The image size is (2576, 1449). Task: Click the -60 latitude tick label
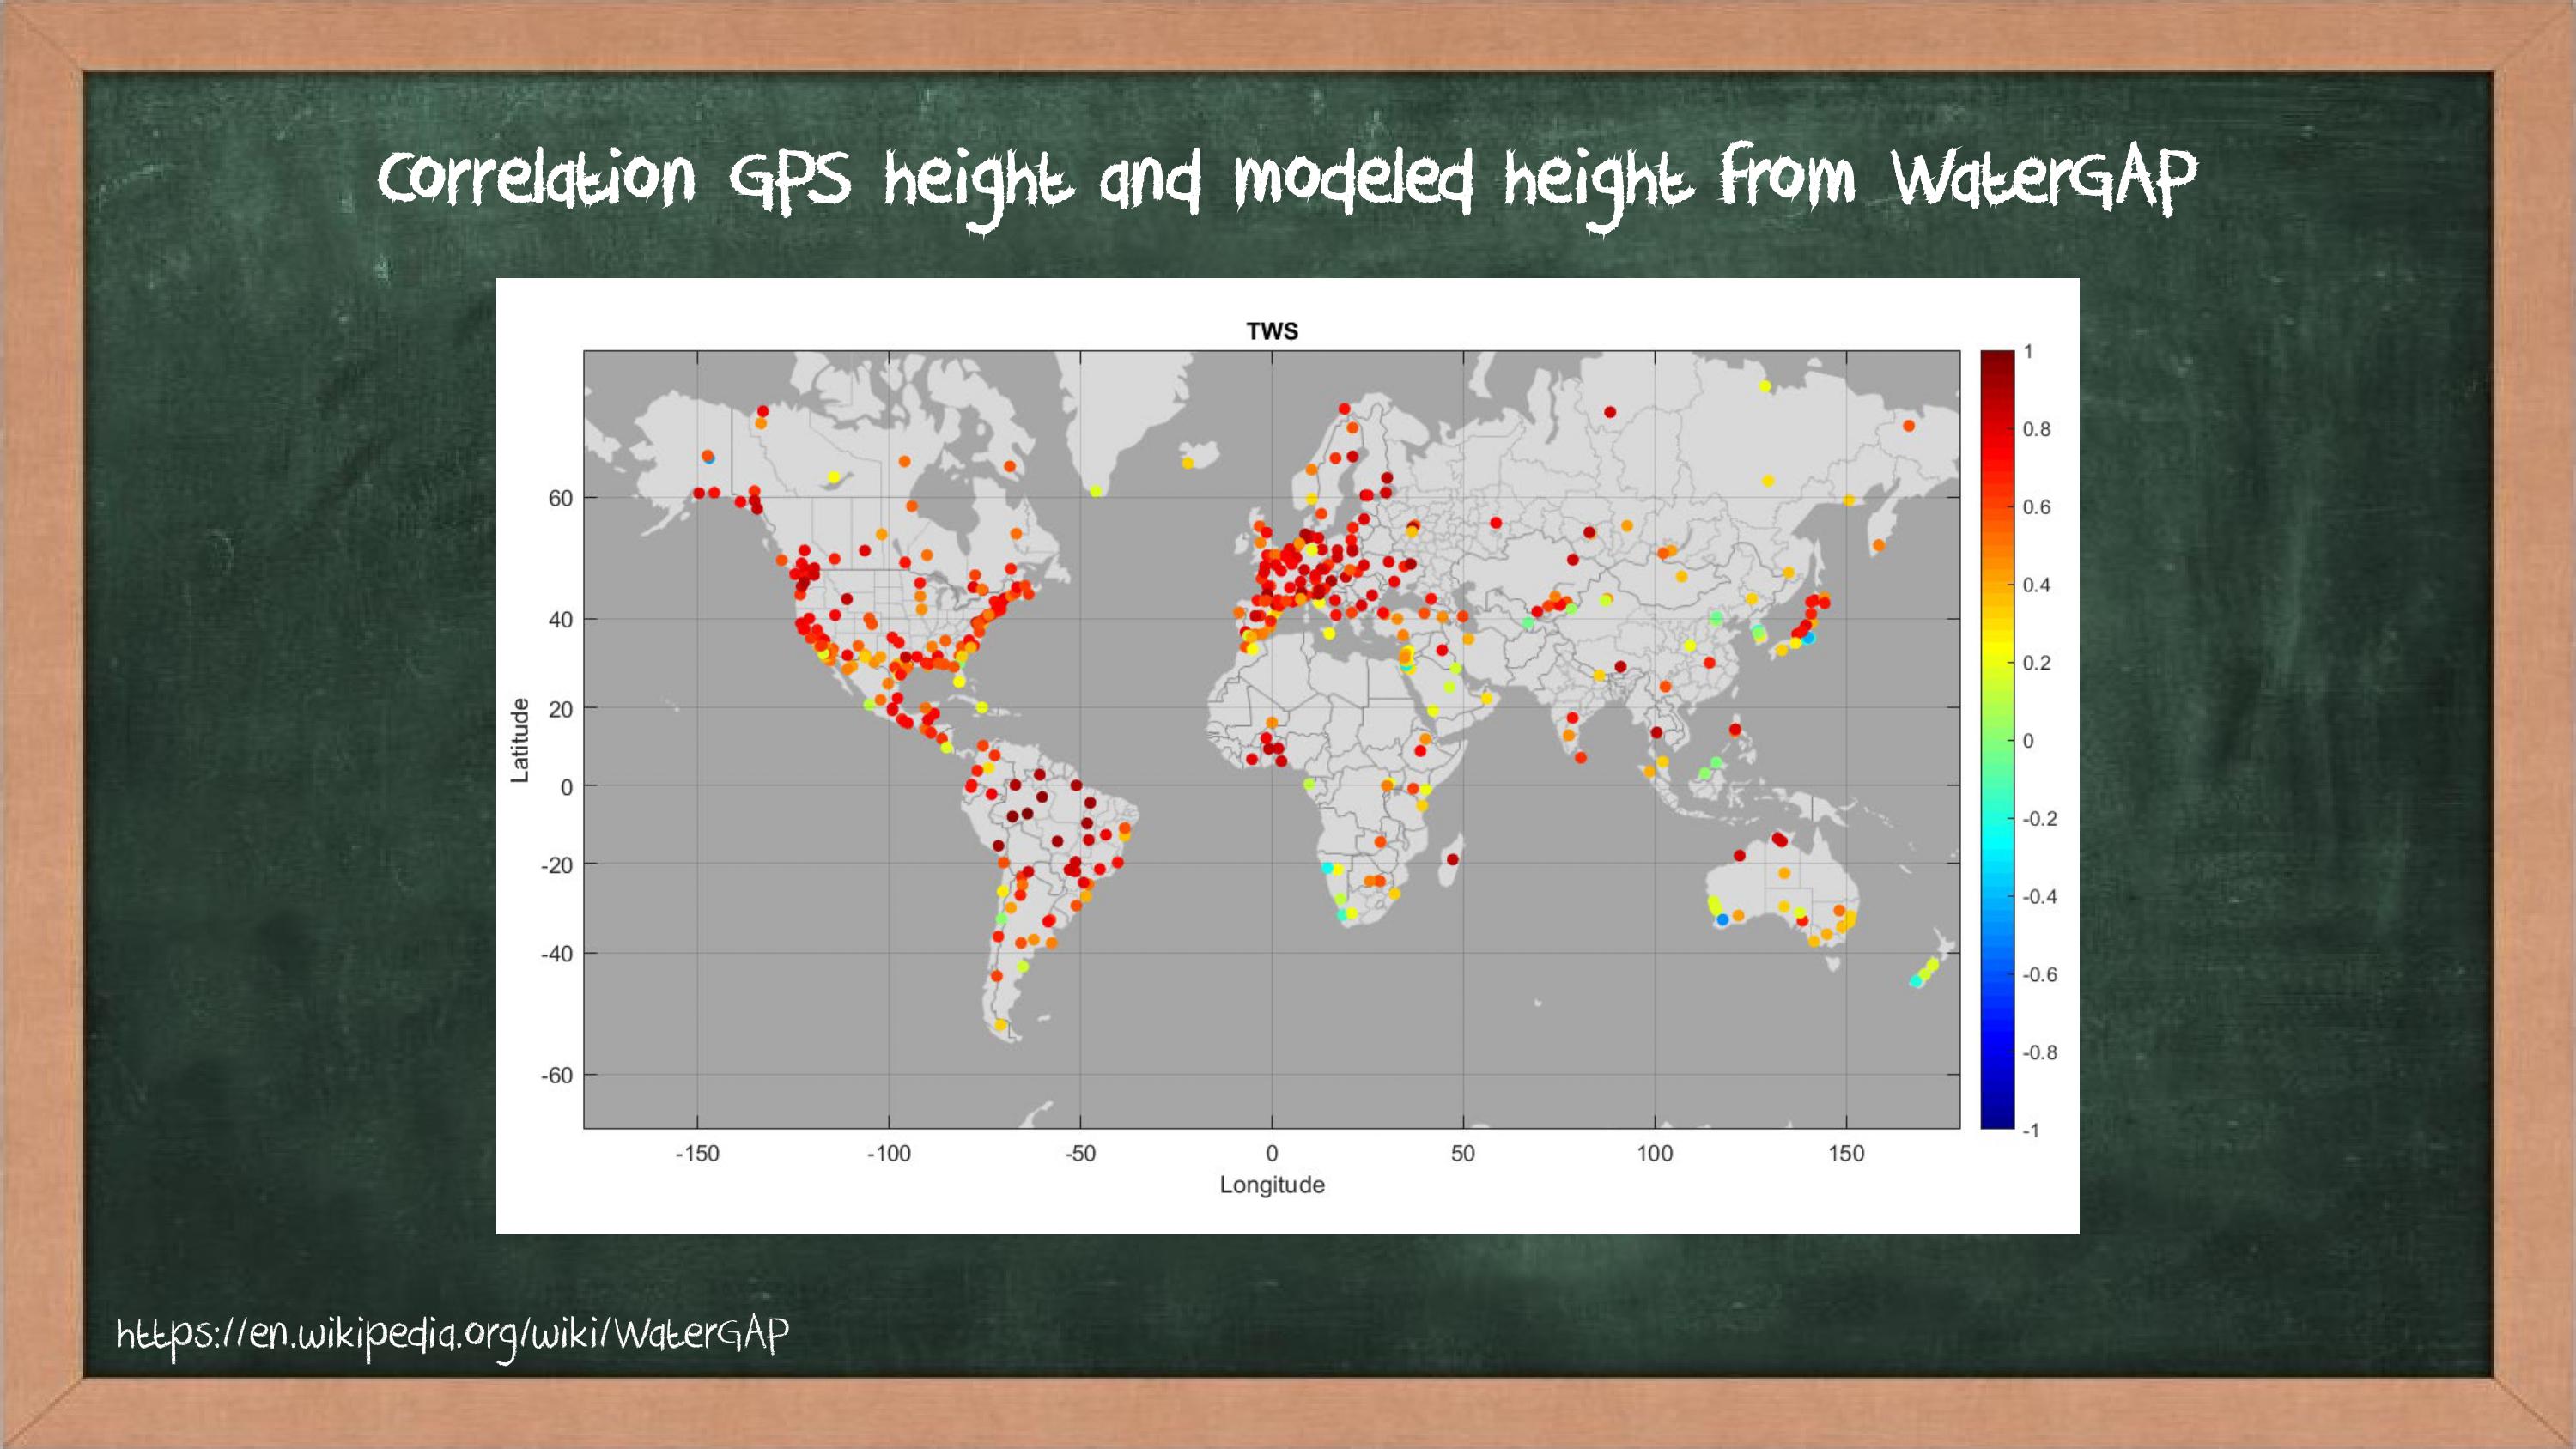tap(557, 1076)
